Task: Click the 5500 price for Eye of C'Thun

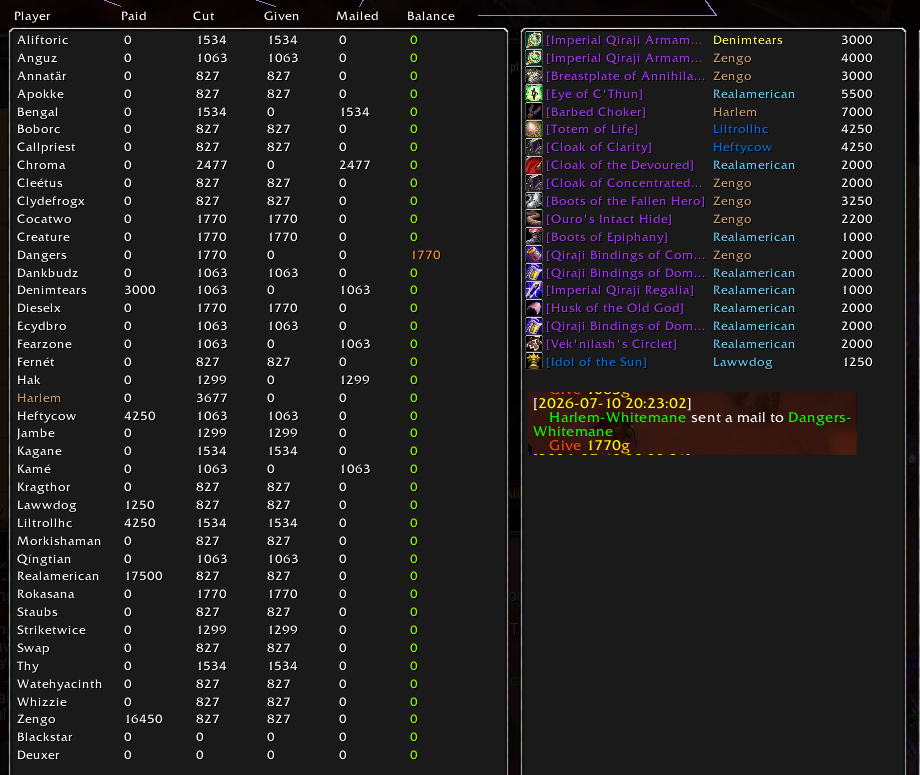Action: [x=857, y=94]
